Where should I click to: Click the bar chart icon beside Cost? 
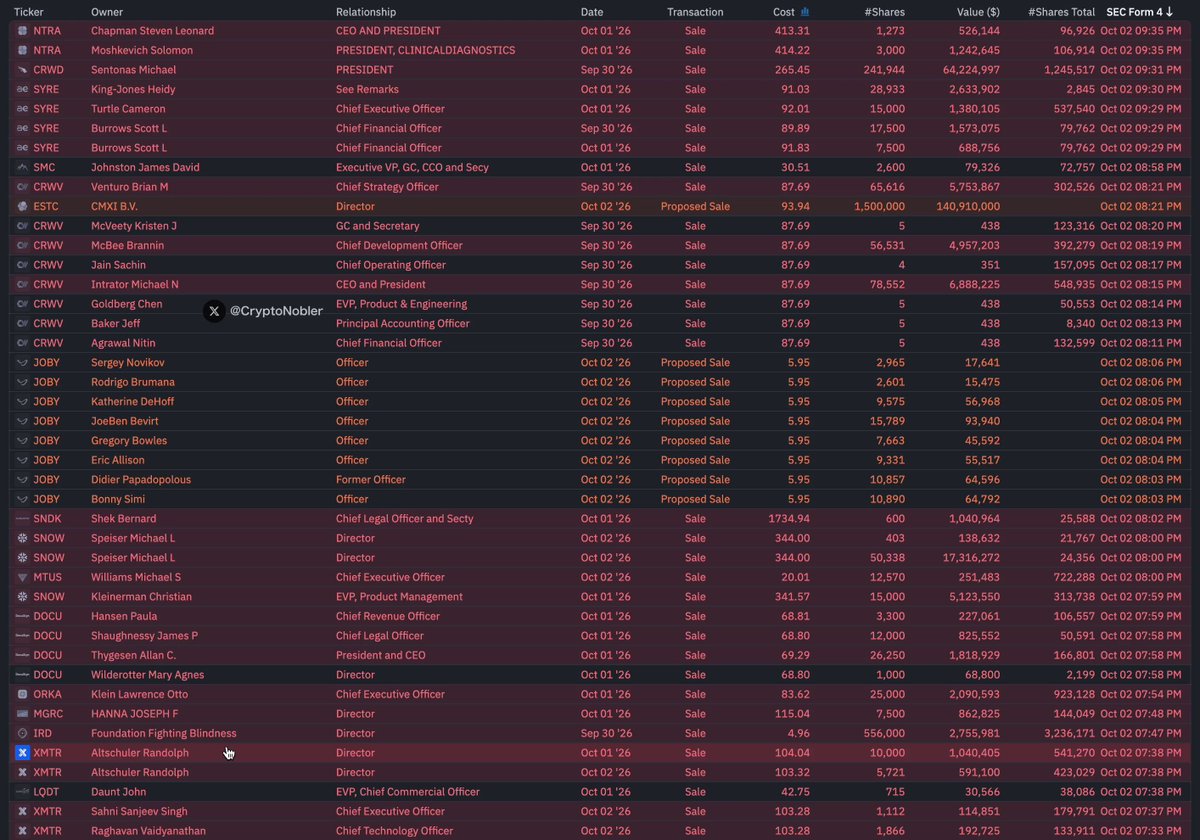pos(806,12)
